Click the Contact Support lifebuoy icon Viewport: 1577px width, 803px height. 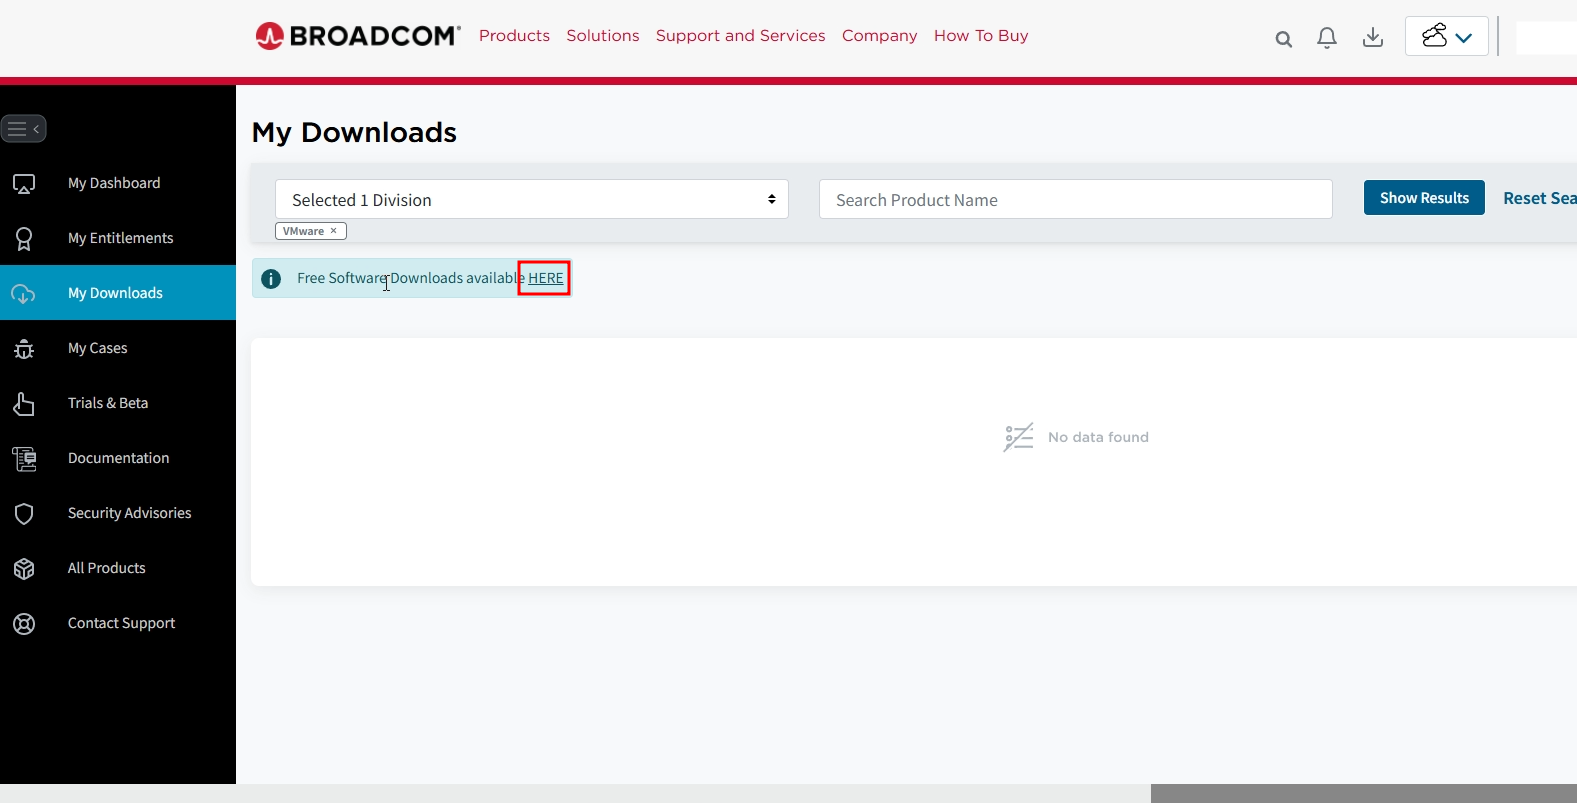pyautogui.click(x=24, y=624)
